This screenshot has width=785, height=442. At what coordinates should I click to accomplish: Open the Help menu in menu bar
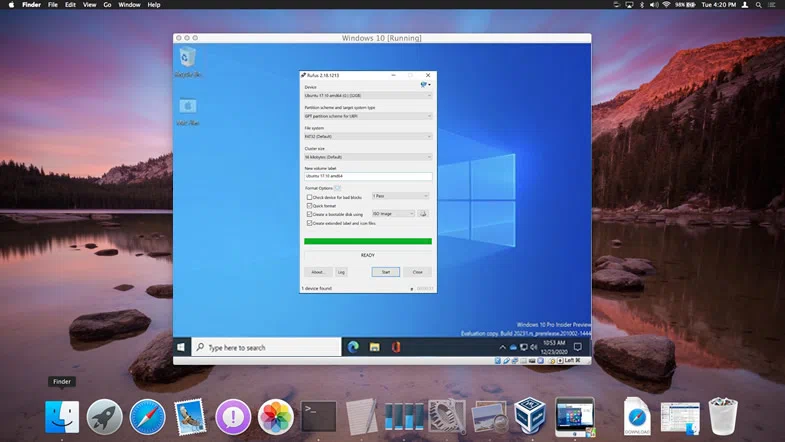pyautogui.click(x=154, y=5)
